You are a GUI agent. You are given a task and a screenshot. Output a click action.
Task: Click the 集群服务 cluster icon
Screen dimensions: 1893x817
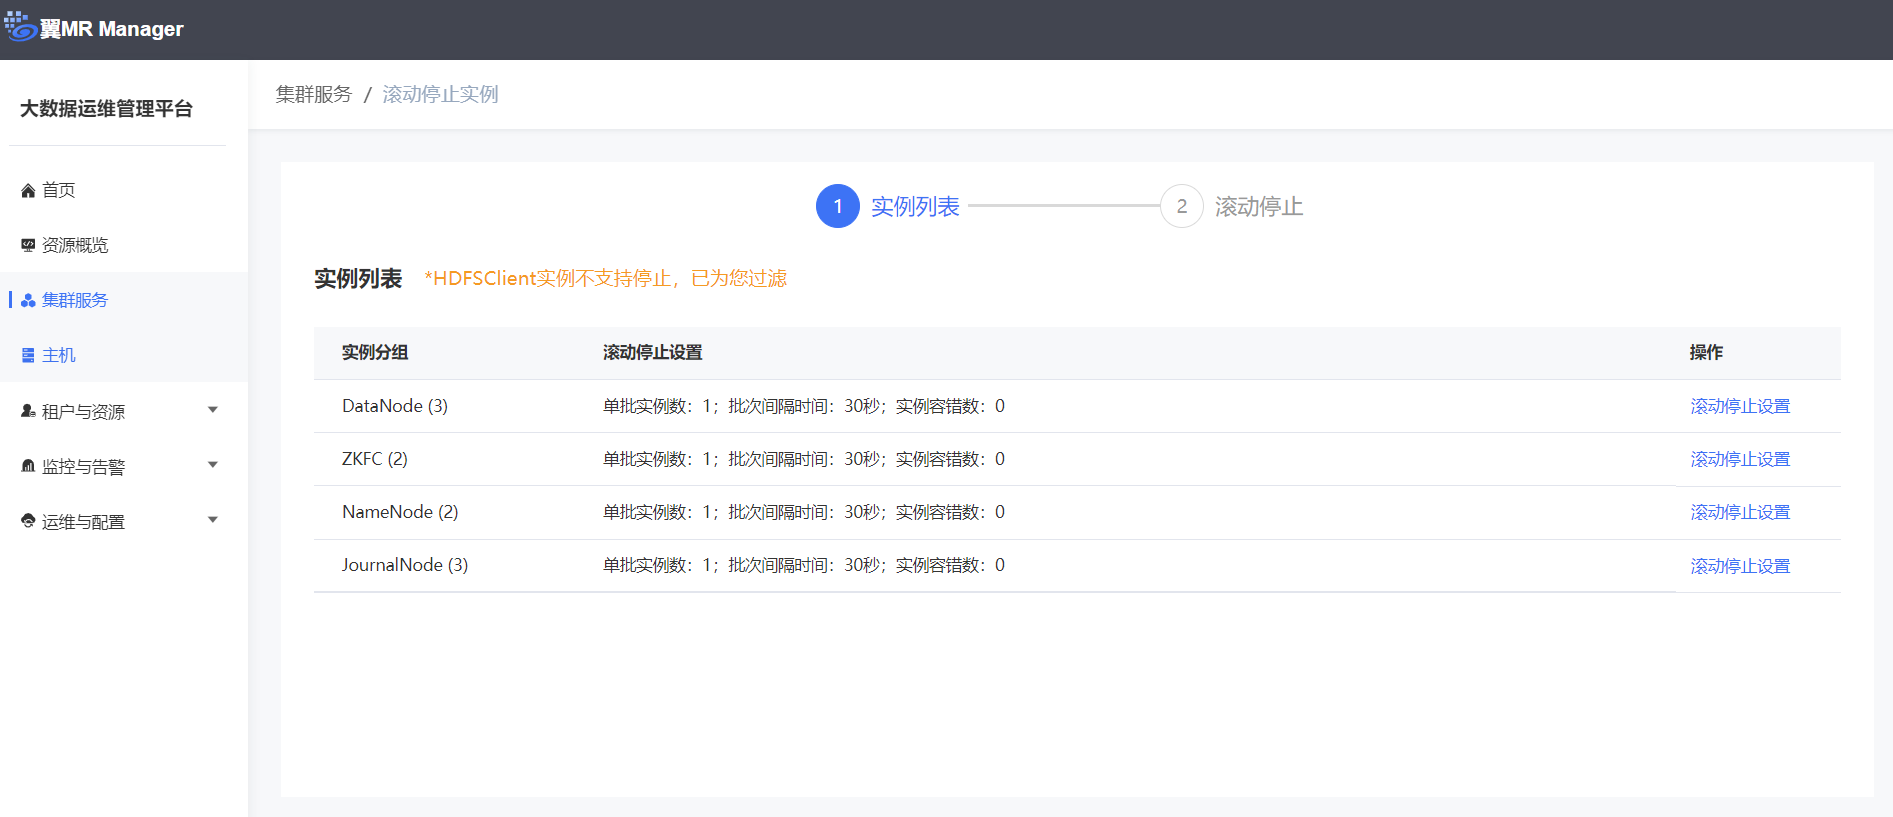[x=28, y=300]
